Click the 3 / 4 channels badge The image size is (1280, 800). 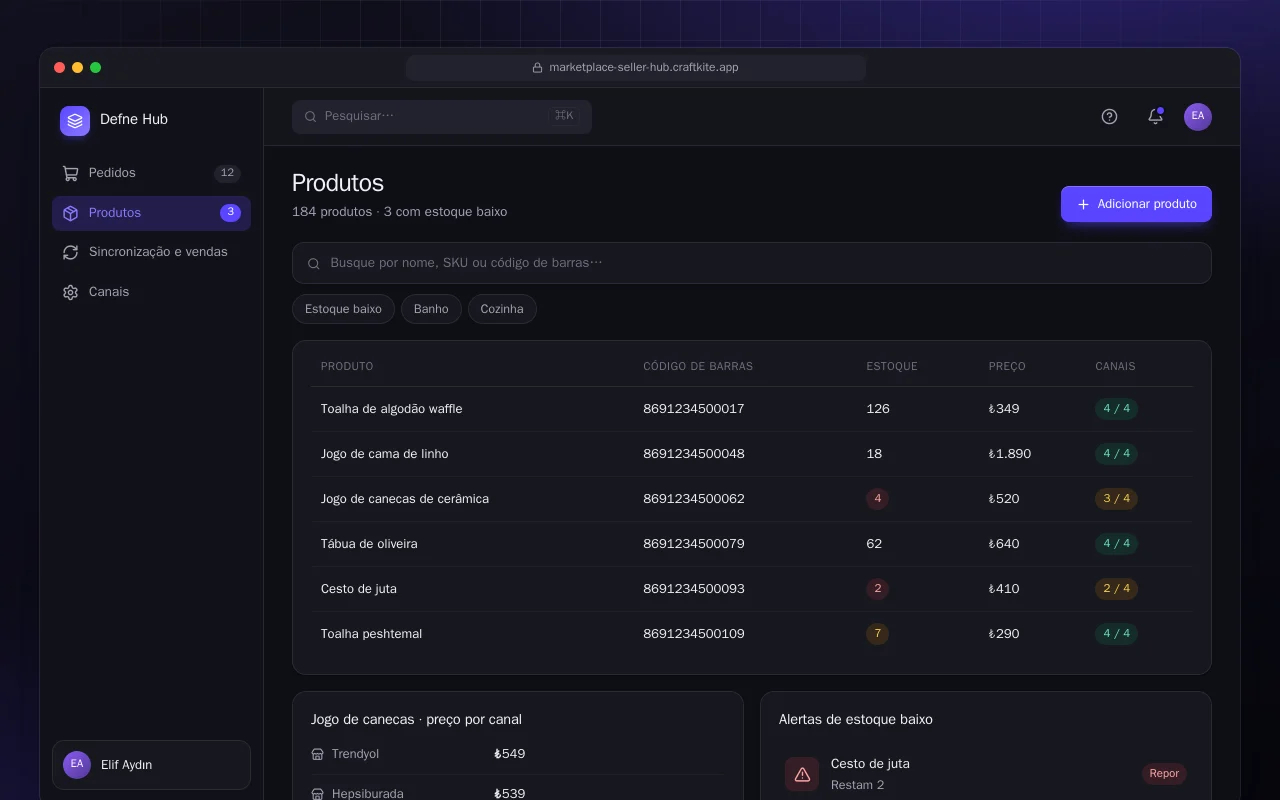click(x=1116, y=499)
